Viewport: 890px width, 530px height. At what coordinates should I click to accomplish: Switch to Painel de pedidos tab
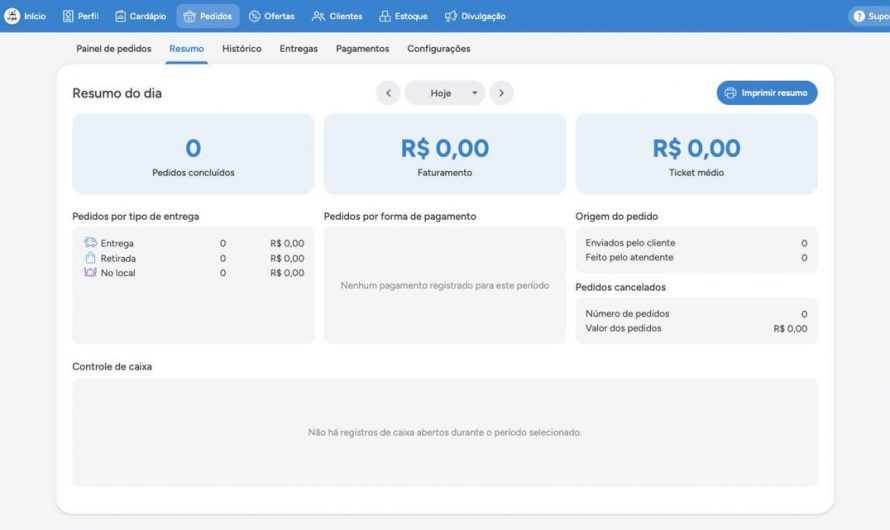[x=114, y=49]
